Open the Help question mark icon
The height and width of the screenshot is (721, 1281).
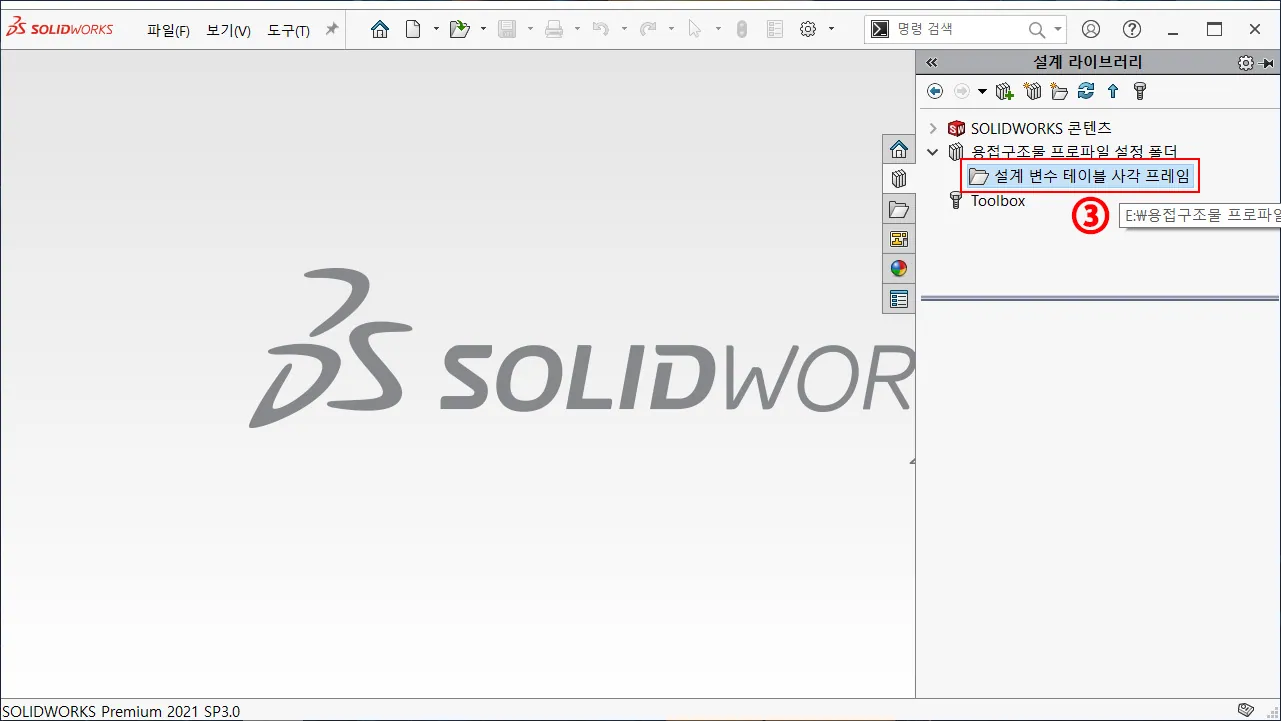tap(1132, 29)
